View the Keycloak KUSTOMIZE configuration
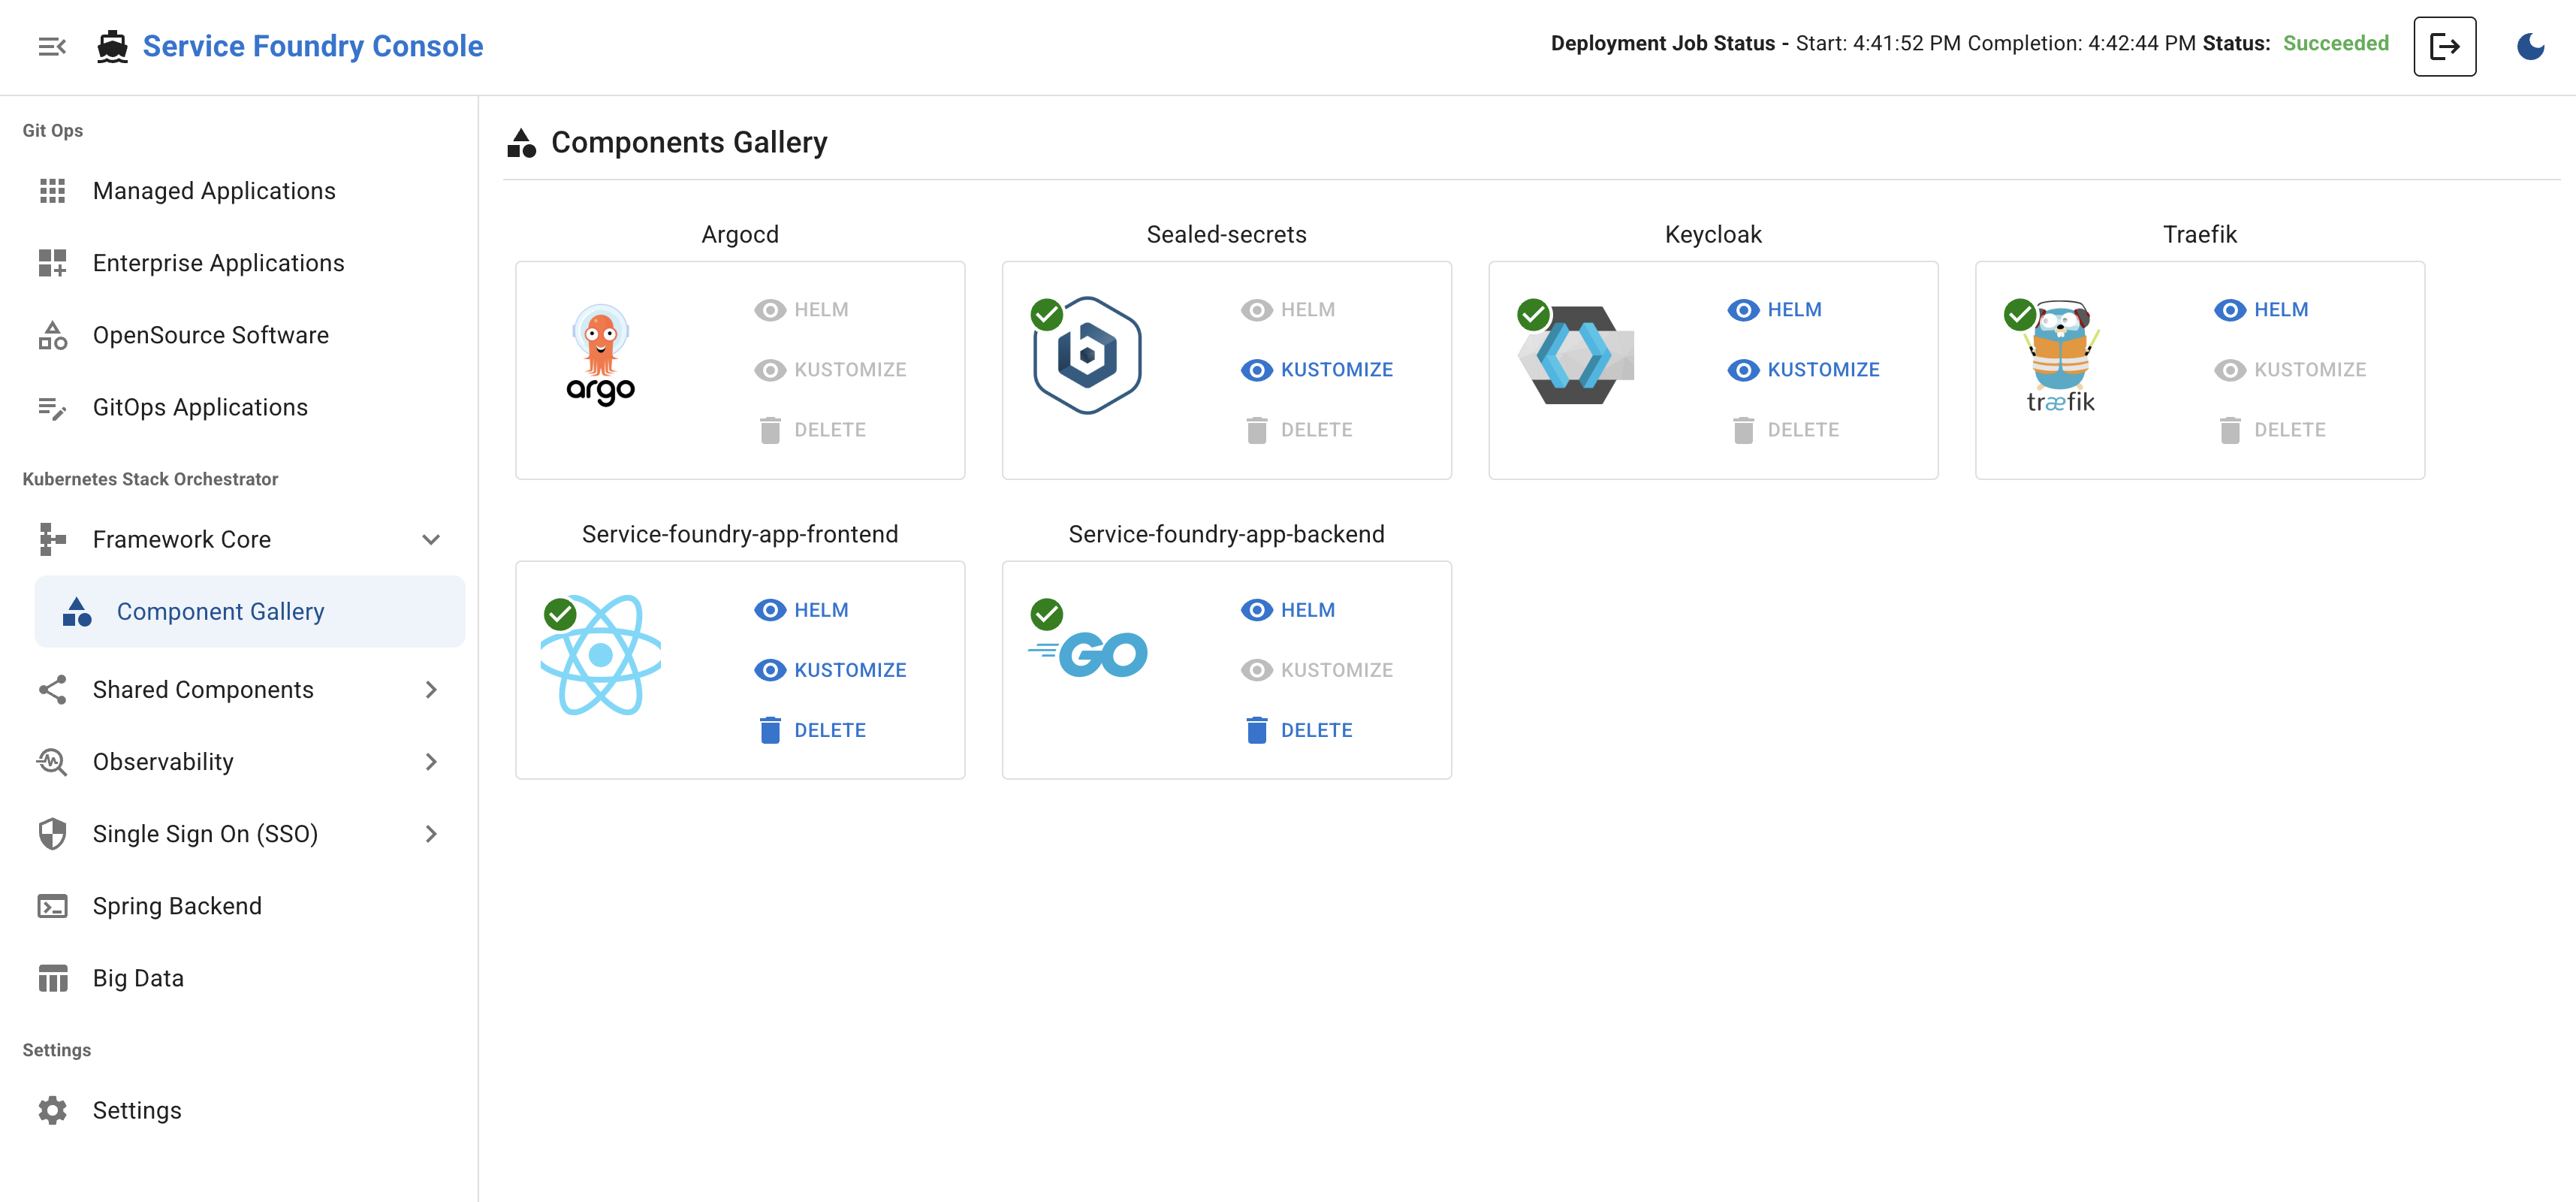Screen dimensions: 2576x1202 1803,370
